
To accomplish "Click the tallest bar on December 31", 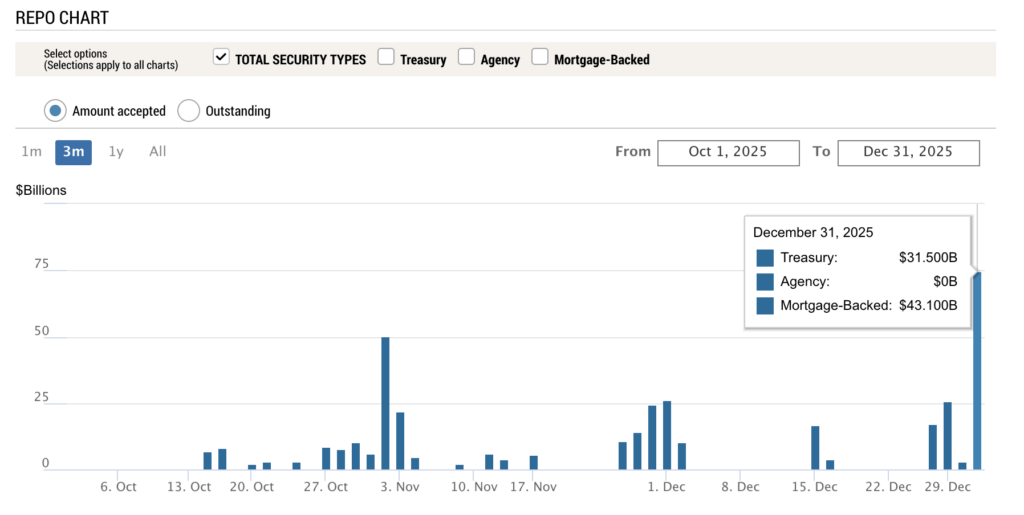I will tap(977, 370).
